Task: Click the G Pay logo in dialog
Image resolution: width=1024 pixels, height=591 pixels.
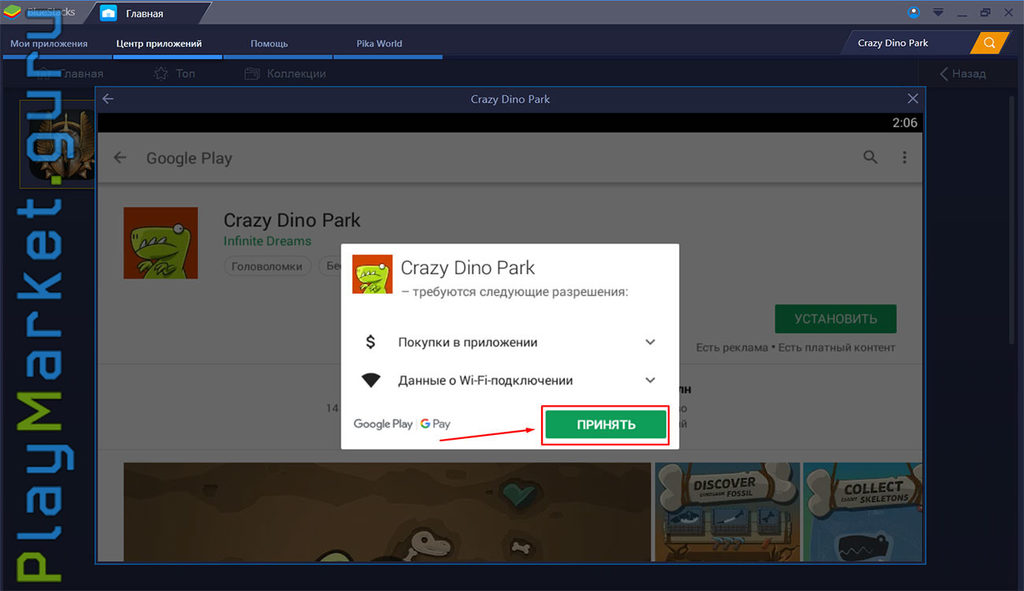Action: coord(435,424)
